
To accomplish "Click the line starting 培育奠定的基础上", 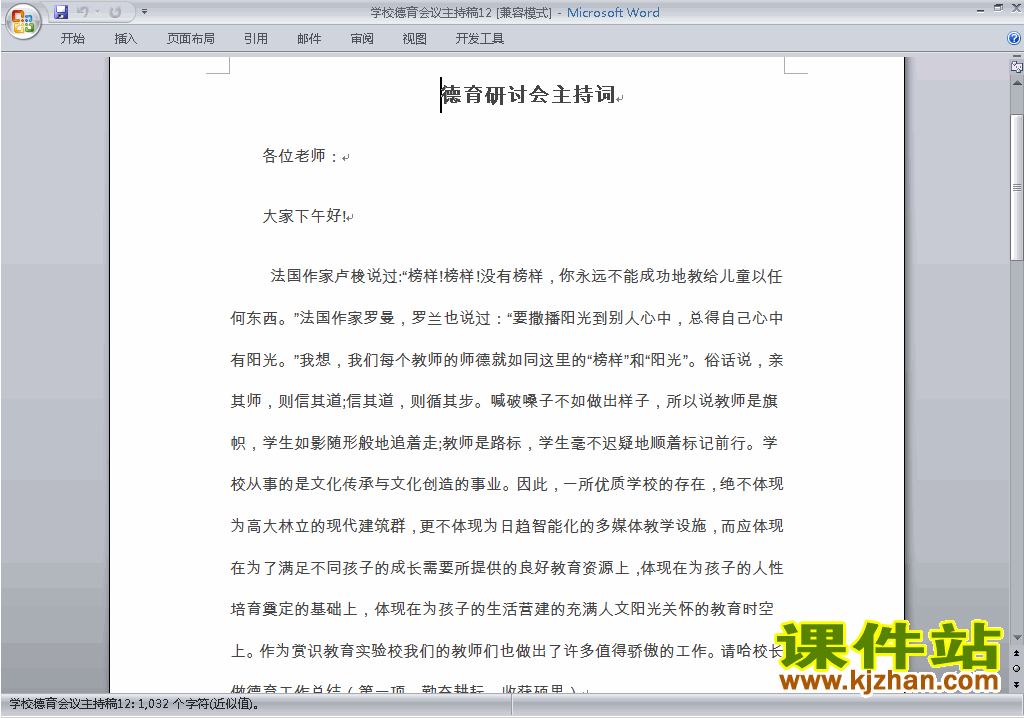I will tap(502, 609).
